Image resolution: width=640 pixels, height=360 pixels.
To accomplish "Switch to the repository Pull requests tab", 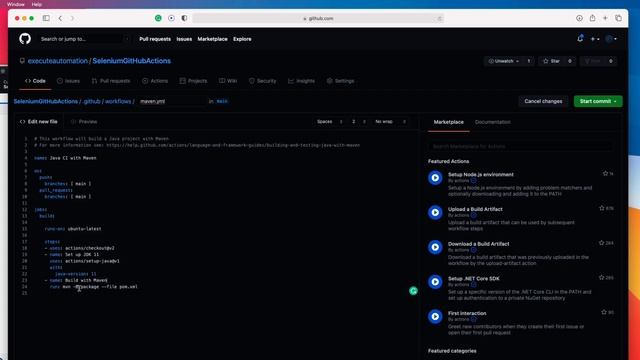I will 111,81.
